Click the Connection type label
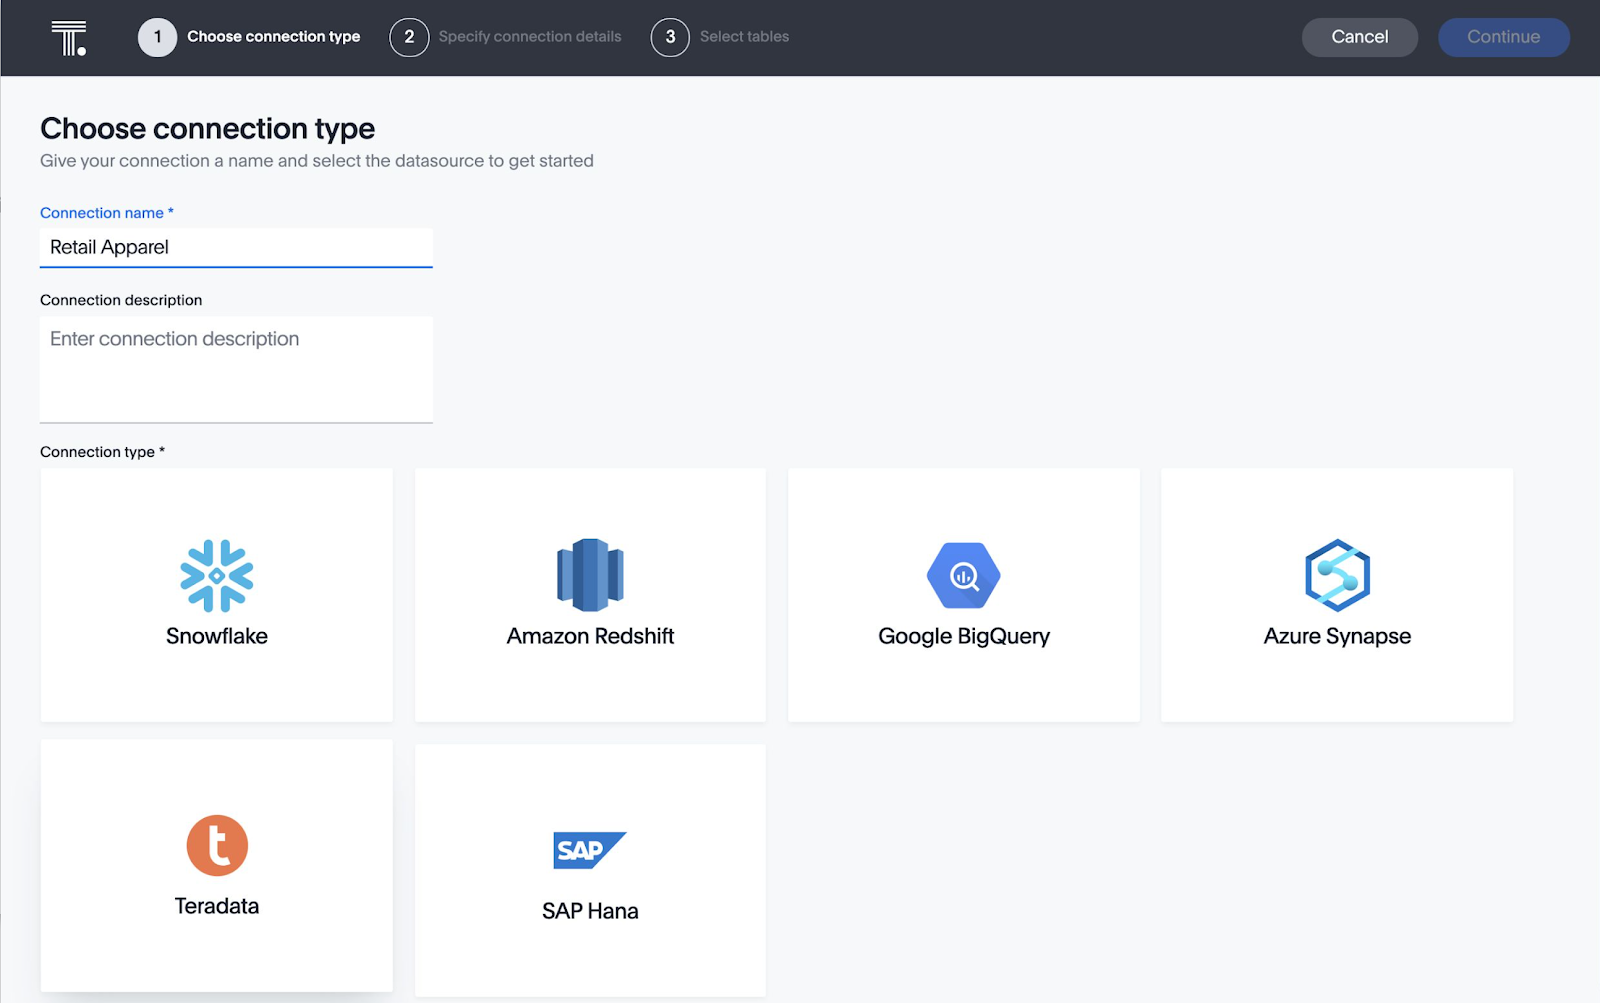The image size is (1600, 1003). tap(102, 452)
